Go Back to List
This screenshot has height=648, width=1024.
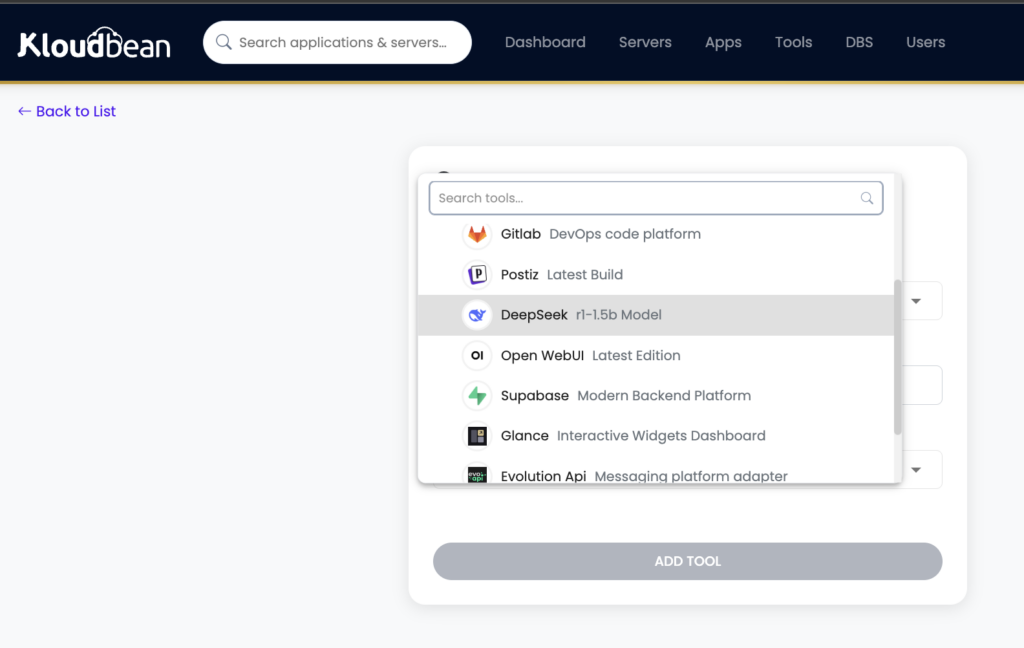(67, 112)
